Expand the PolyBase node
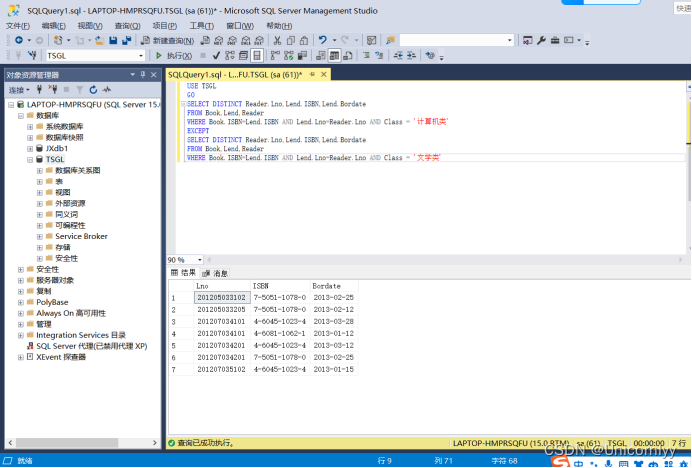This screenshot has width=692, height=468. [x=21, y=302]
